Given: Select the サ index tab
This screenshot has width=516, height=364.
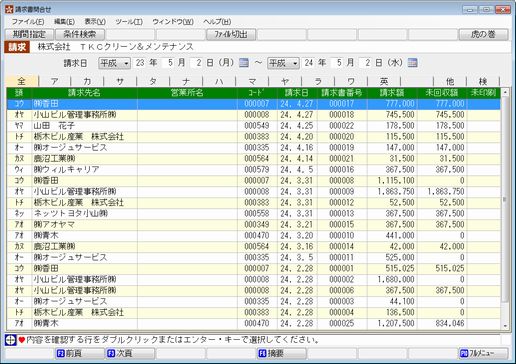Looking at the screenshot, I should (120, 81).
